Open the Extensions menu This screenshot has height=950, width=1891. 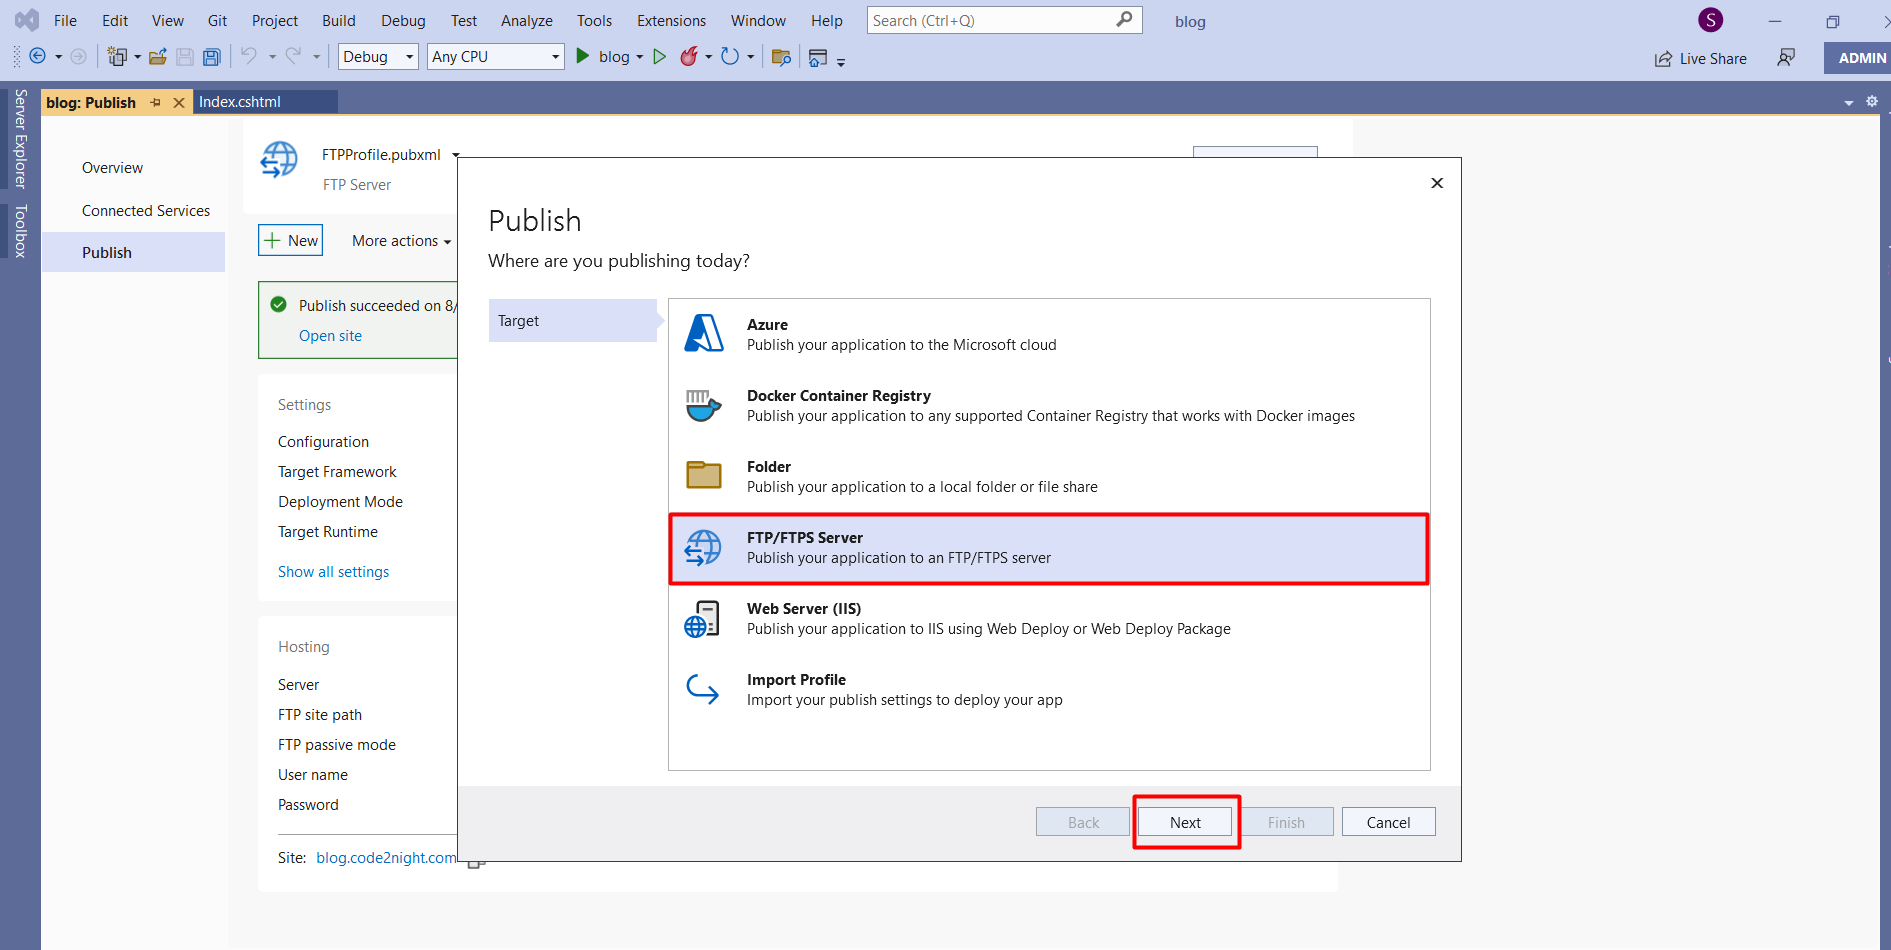(x=671, y=20)
